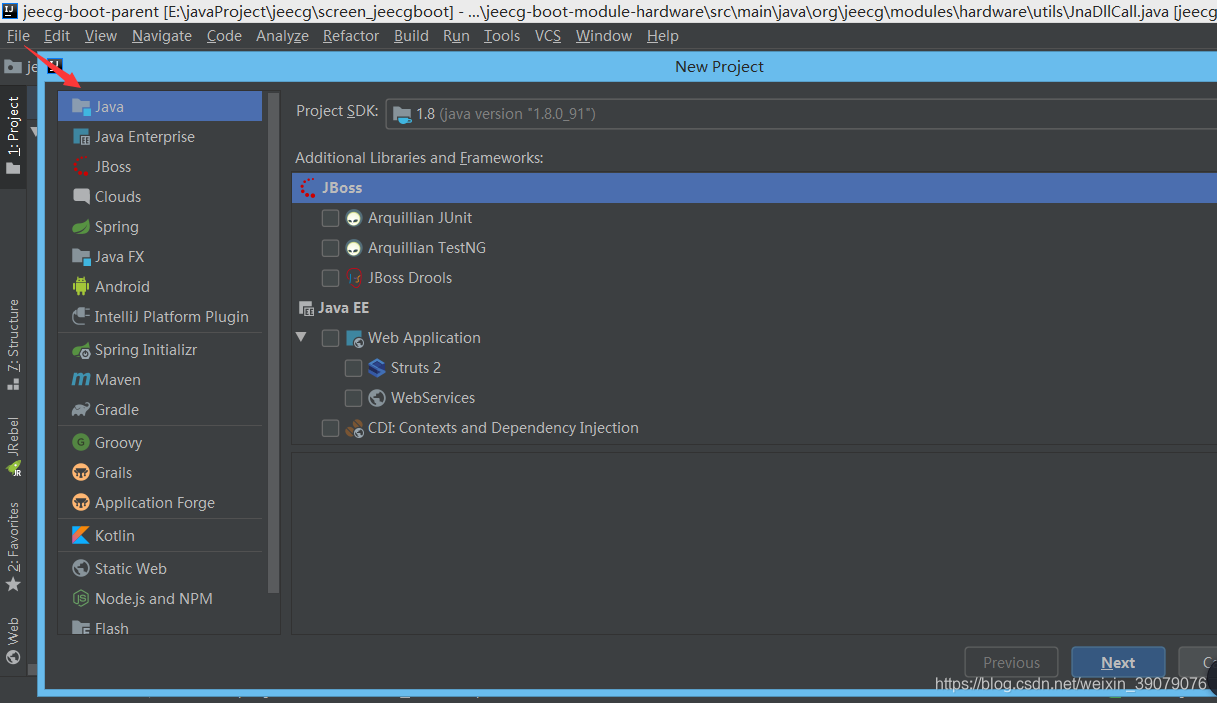Pick the JBoss icon in the project type list
This screenshot has height=703, width=1217.
coord(81,167)
